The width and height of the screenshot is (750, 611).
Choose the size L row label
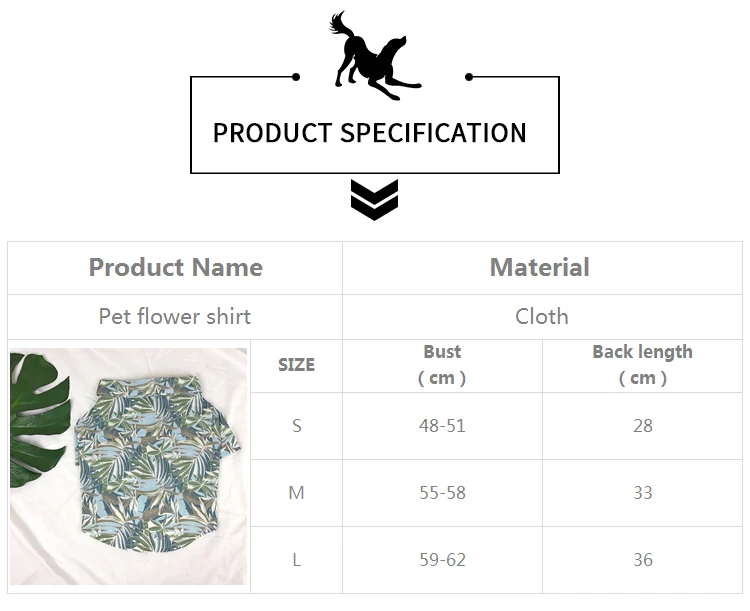coord(297,560)
